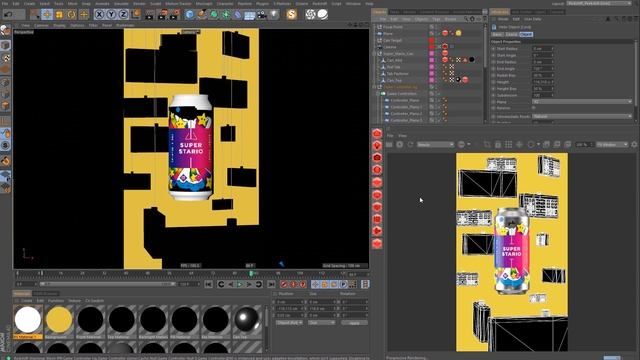Screen dimensions: 640x360
Task: Open viewport Display menu
Action: point(59,25)
